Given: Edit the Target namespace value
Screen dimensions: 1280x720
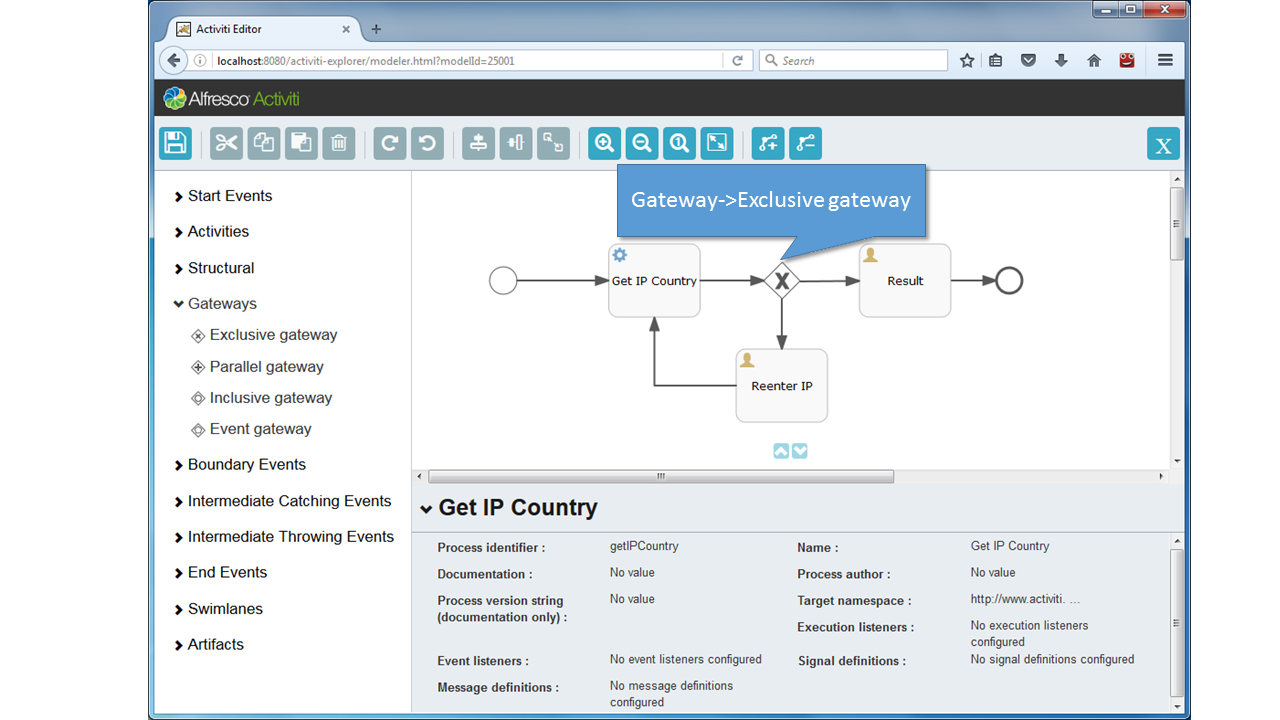Looking at the screenshot, I should click(x=1025, y=600).
